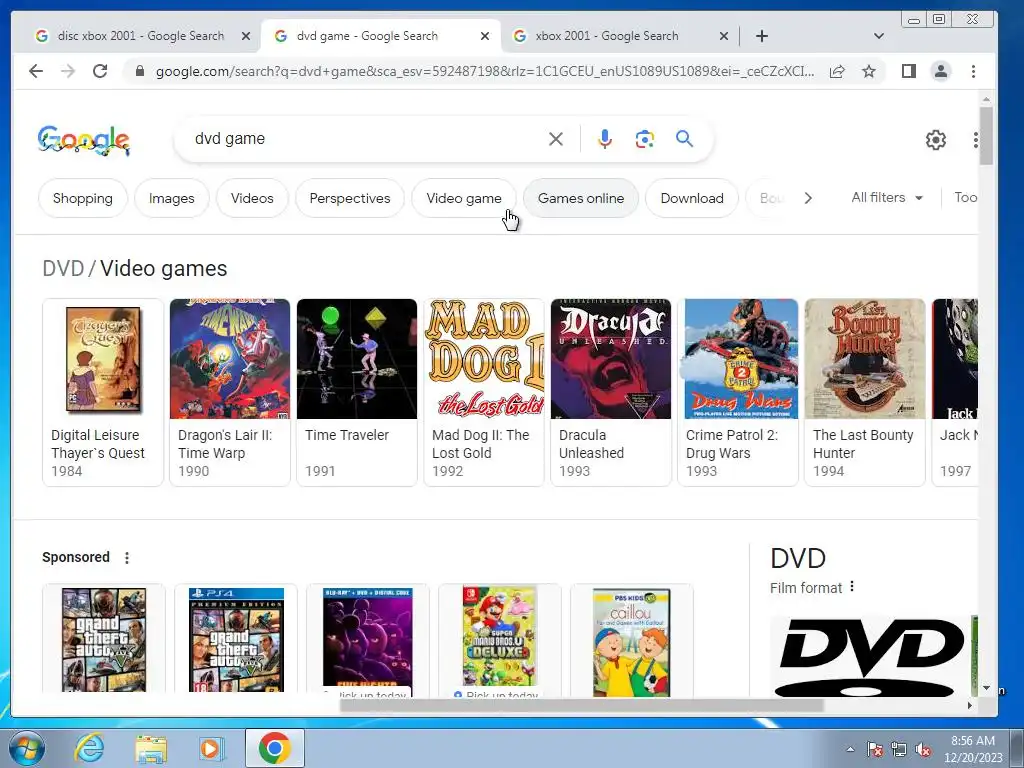Screen dimensions: 1024x768
Task: Open taskbar clock showing 8:56 AM
Action: coord(972,749)
